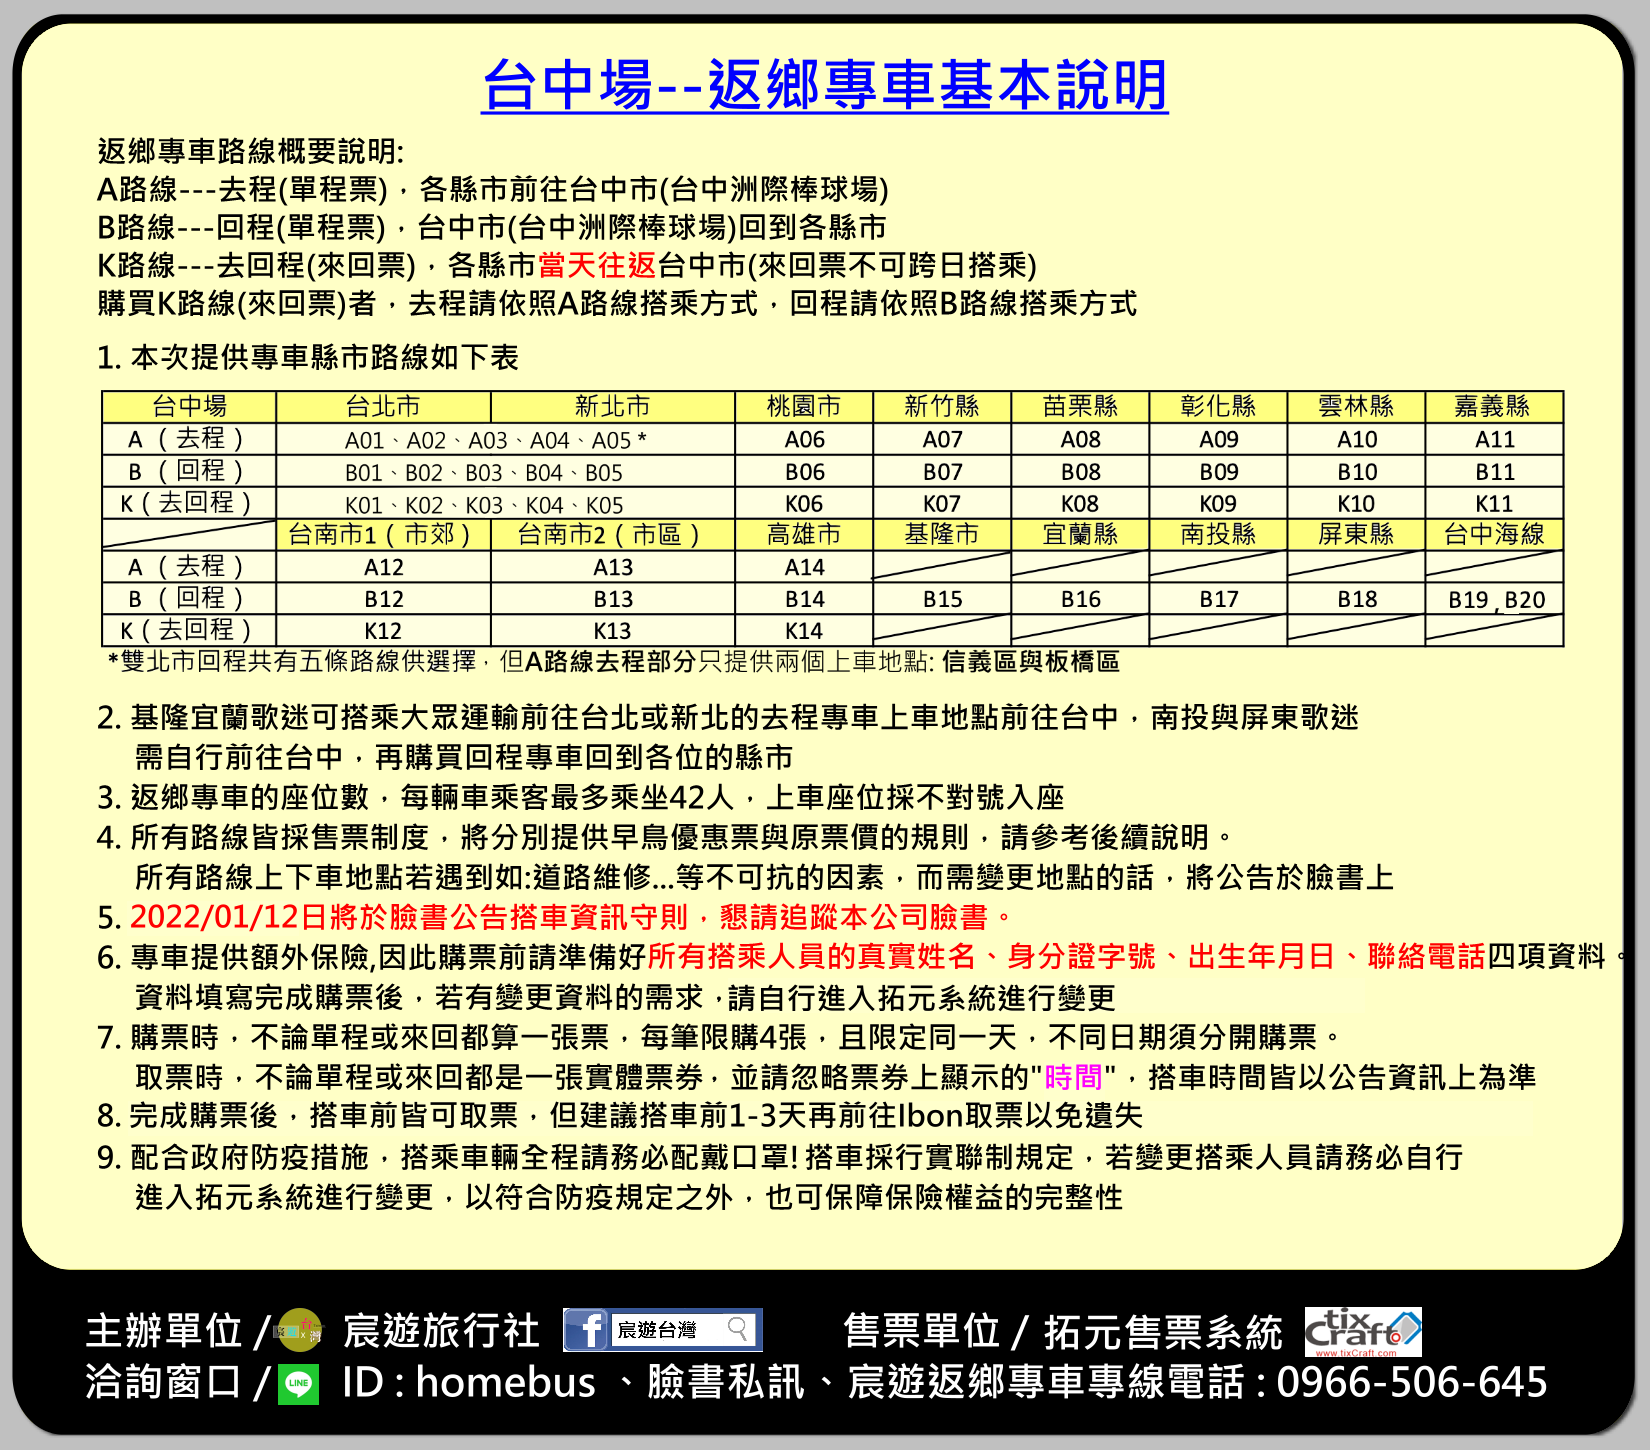Select the 台南市1（市郊）header cell

383,535
